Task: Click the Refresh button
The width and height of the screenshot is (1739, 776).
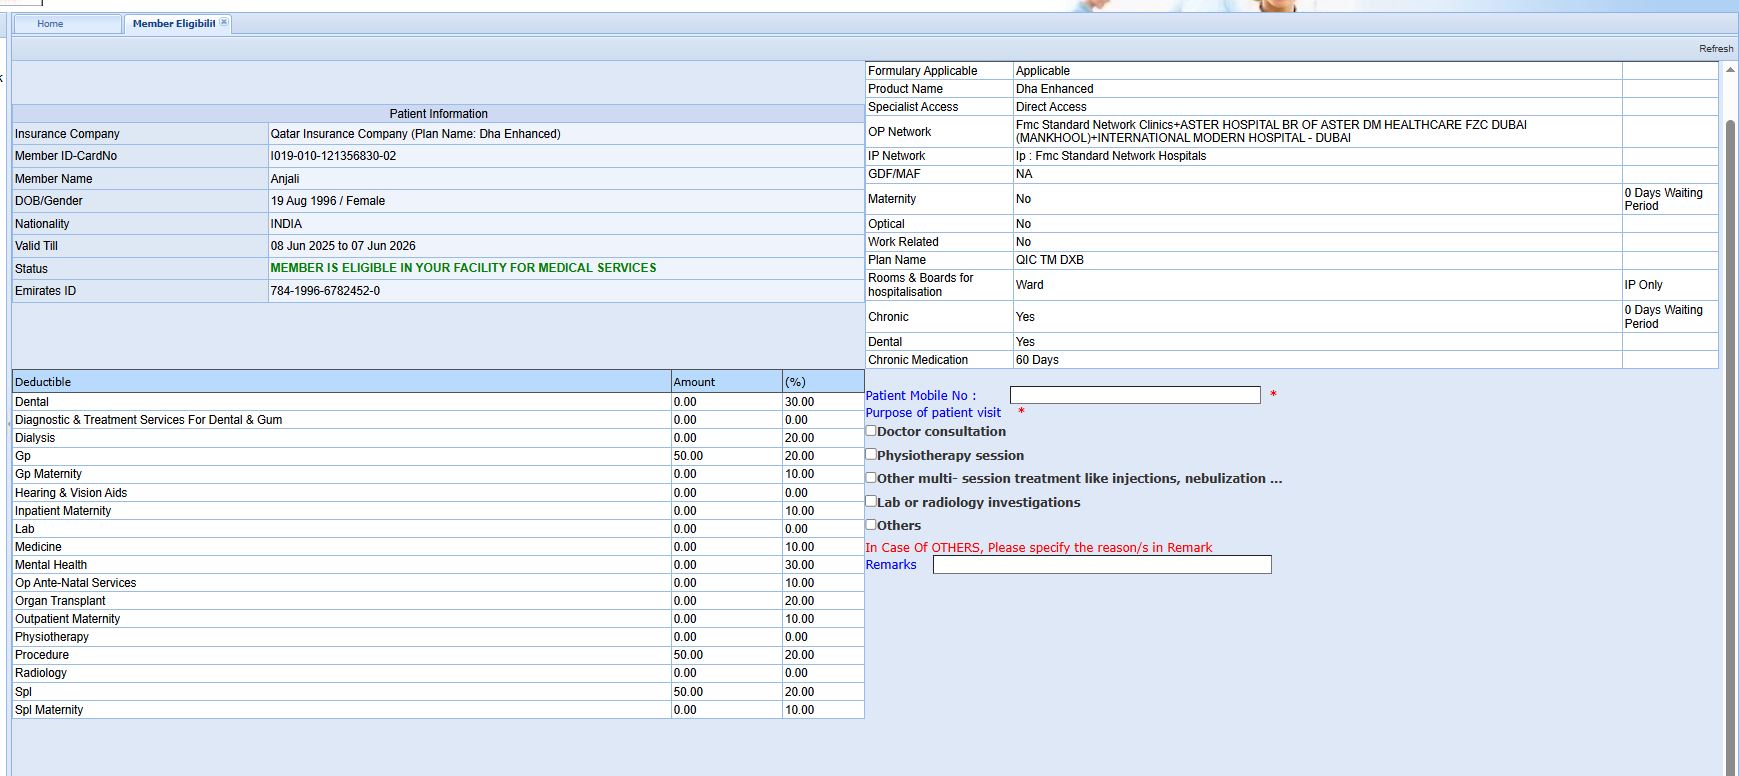Action: click(x=1715, y=49)
